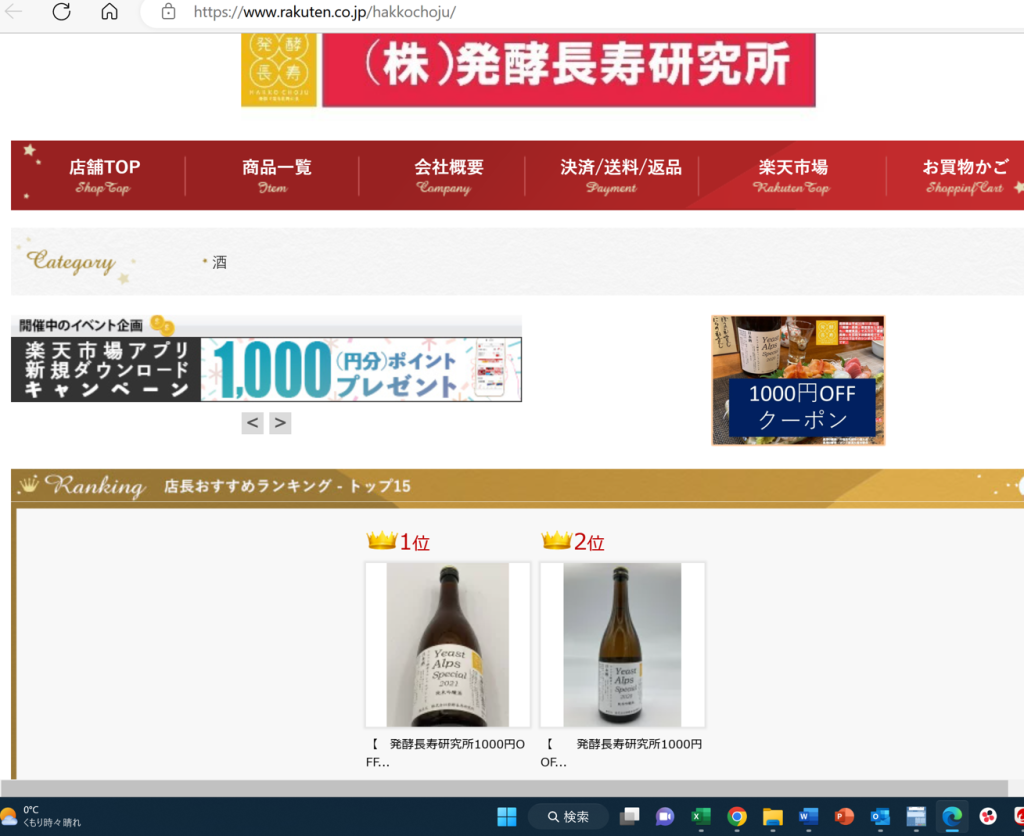Open the 会社概要 Company menu
This screenshot has width=1024, height=836.
[x=448, y=176]
